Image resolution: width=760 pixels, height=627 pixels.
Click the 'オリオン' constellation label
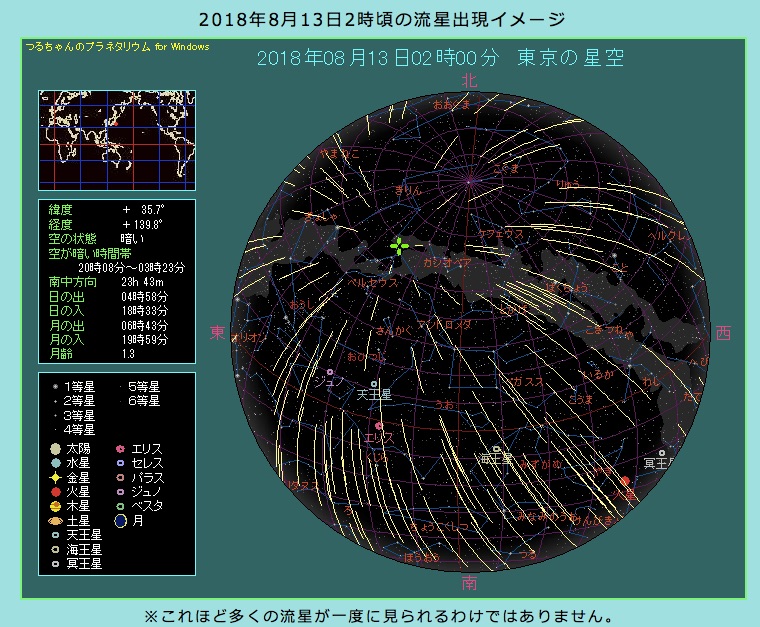249,337
